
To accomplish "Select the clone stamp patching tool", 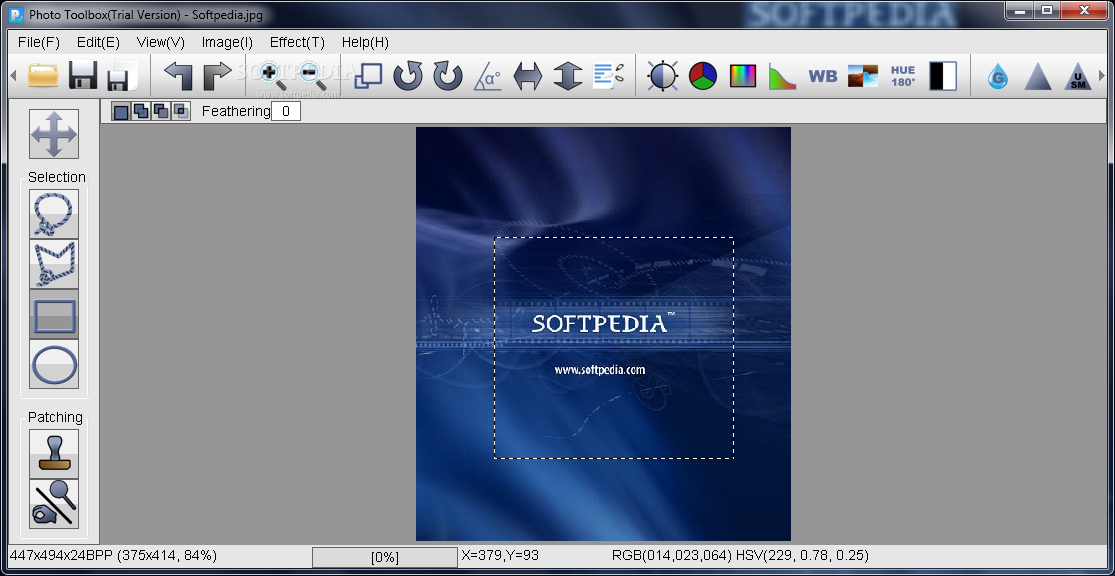I will tap(54, 454).
